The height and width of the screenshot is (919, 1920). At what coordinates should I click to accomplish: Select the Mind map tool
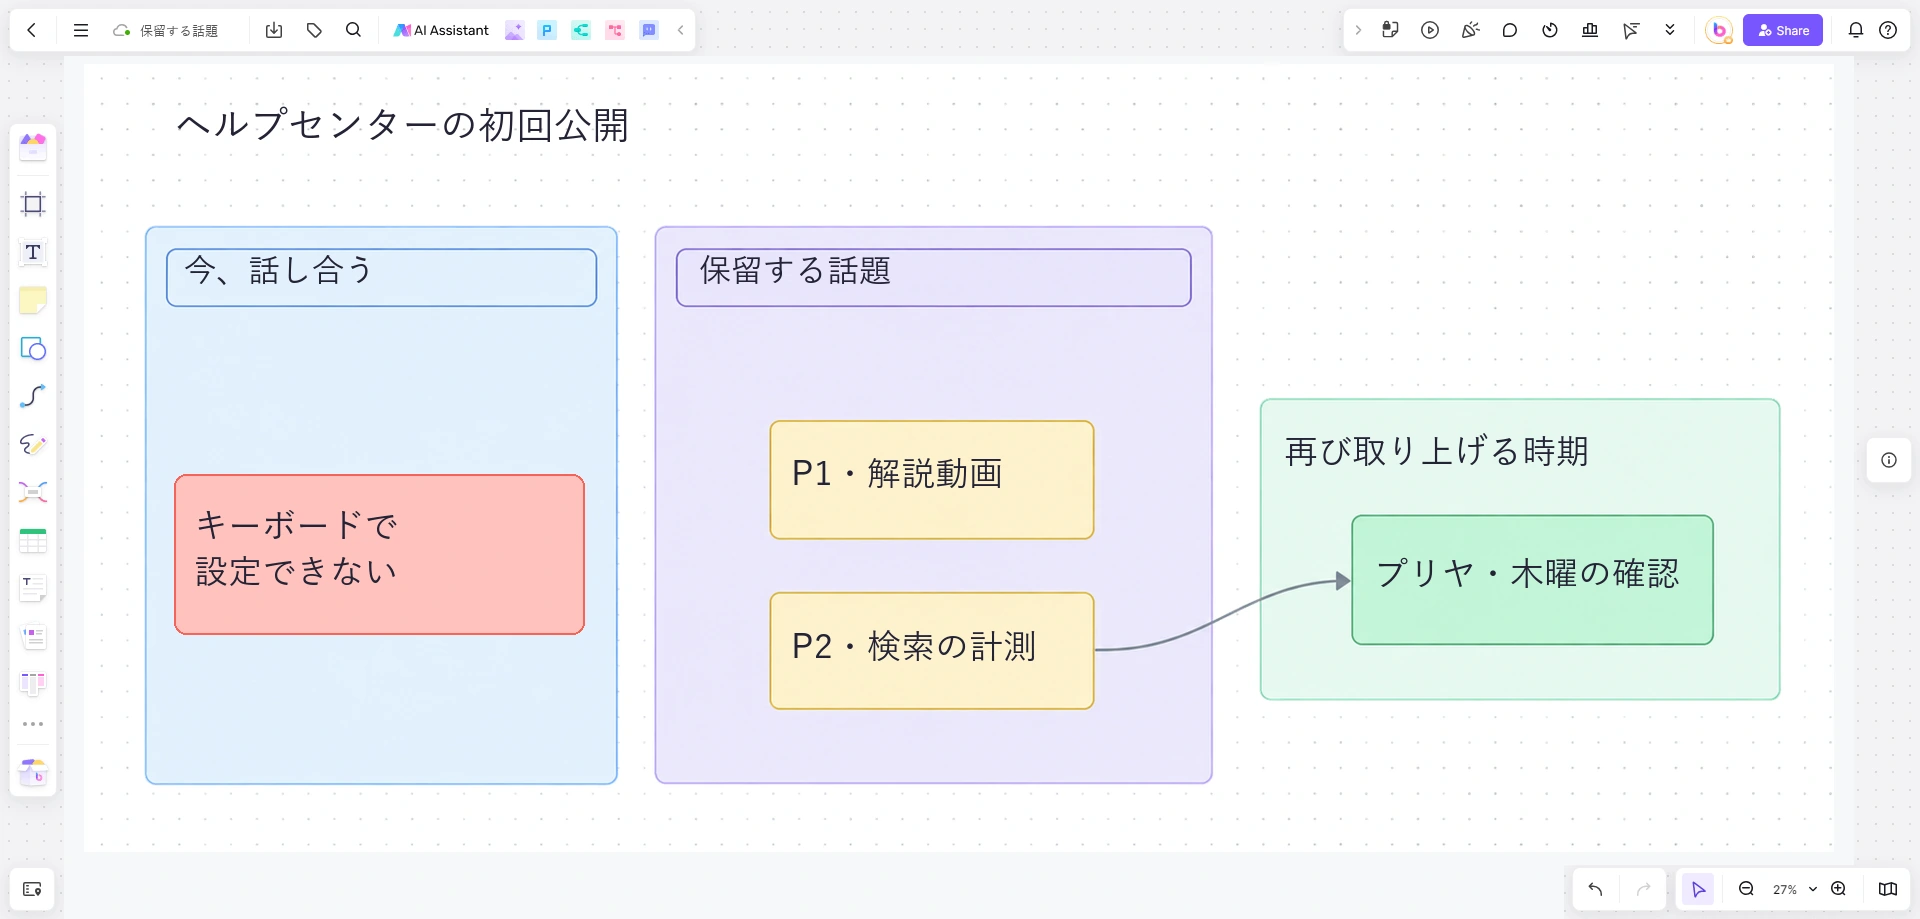(x=33, y=492)
